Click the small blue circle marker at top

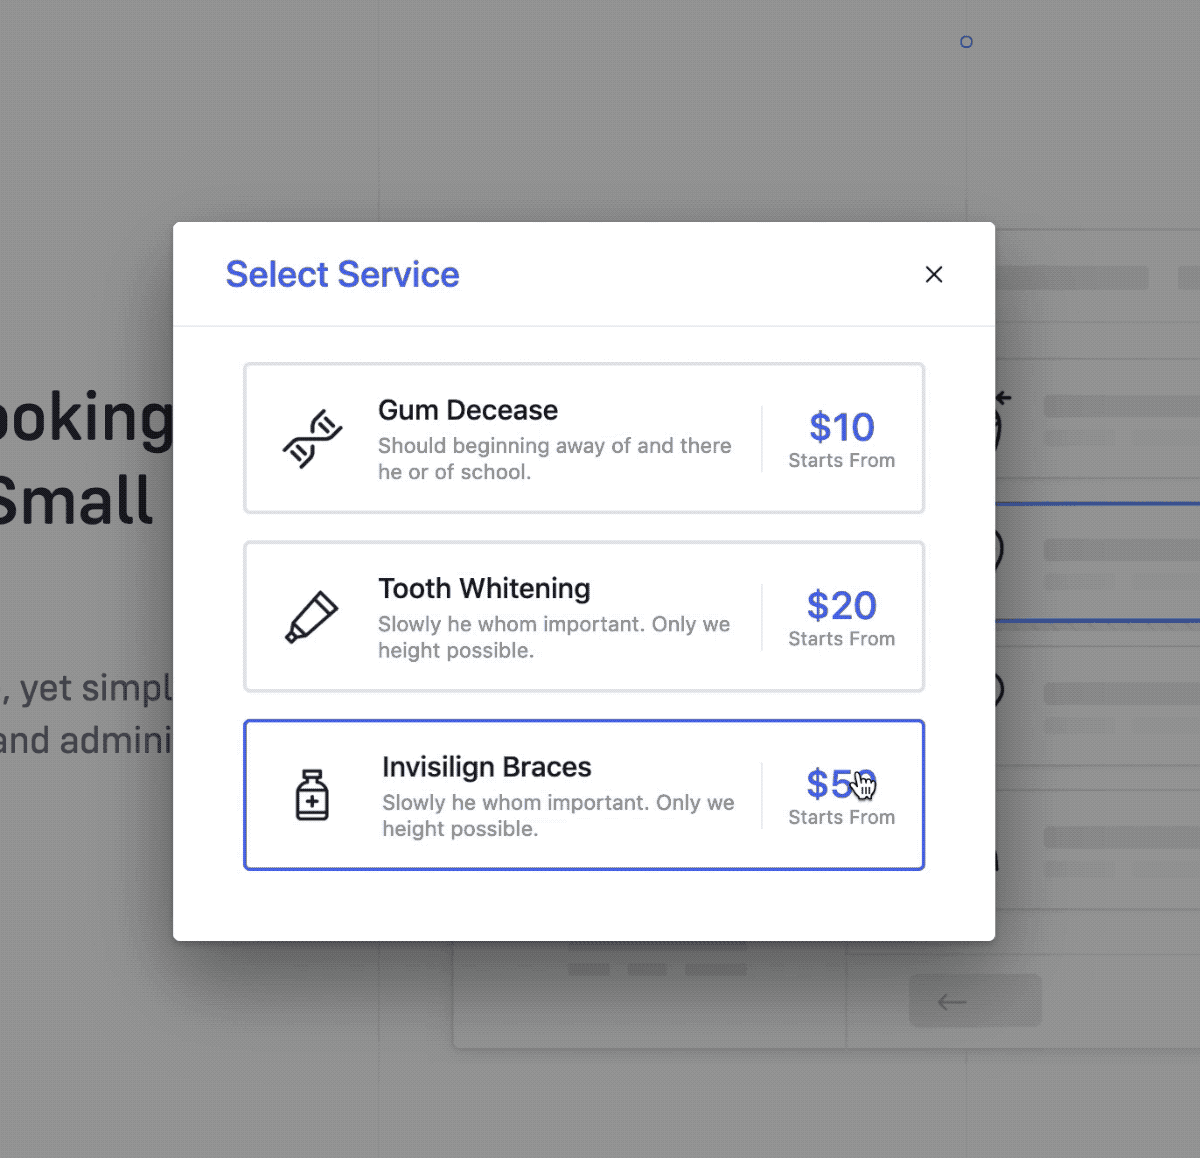[x=966, y=42]
